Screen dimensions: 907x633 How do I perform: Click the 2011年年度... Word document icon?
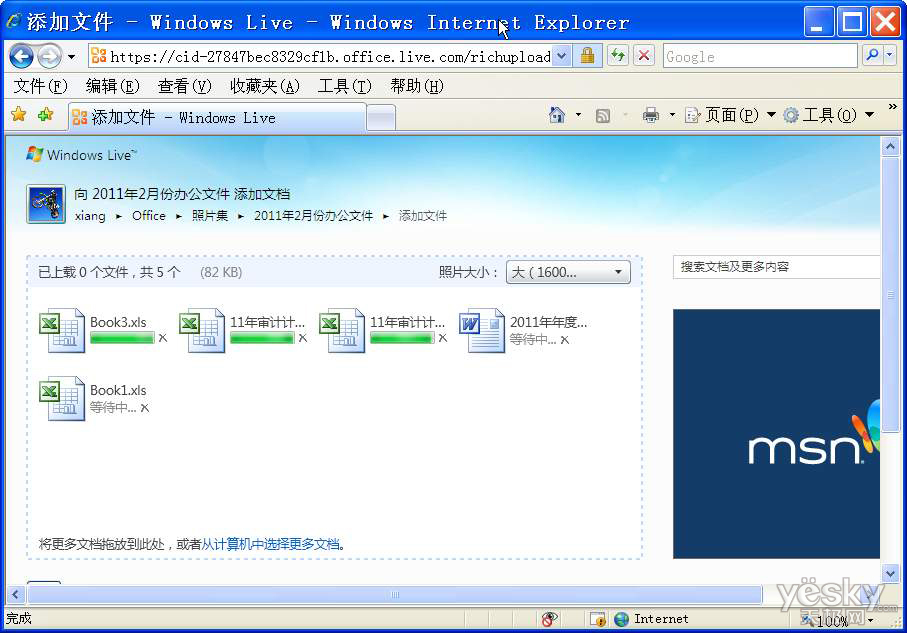click(x=482, y=330)
